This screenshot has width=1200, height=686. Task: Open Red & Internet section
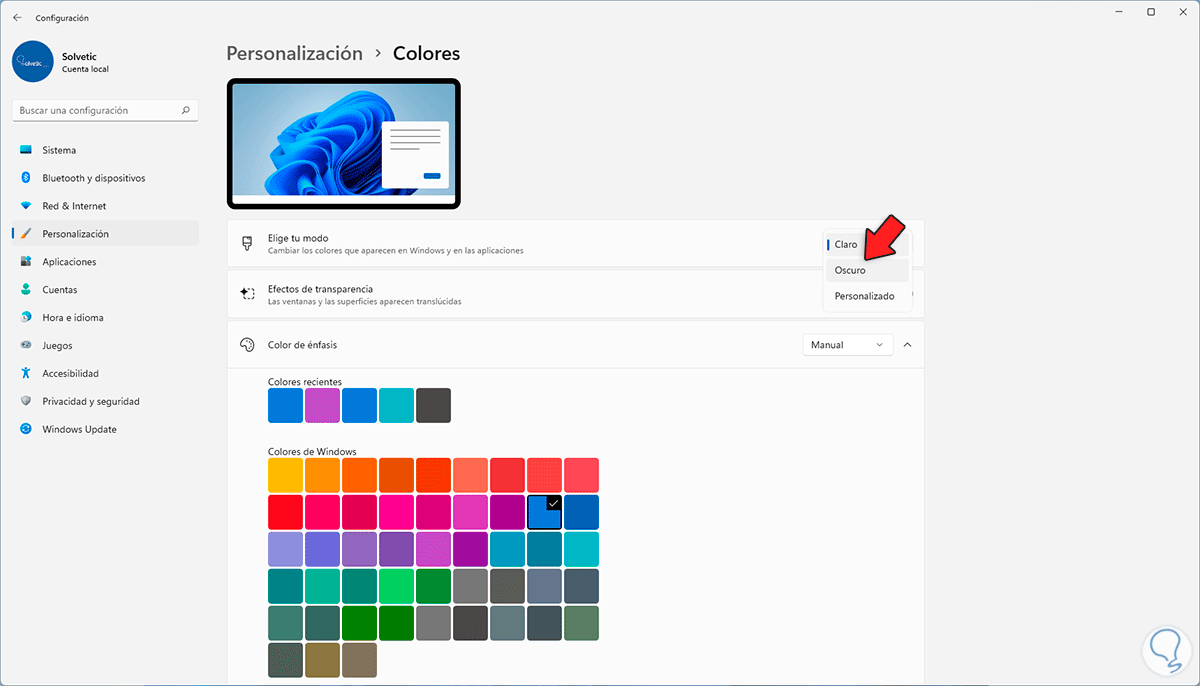[x=105, y=206]
